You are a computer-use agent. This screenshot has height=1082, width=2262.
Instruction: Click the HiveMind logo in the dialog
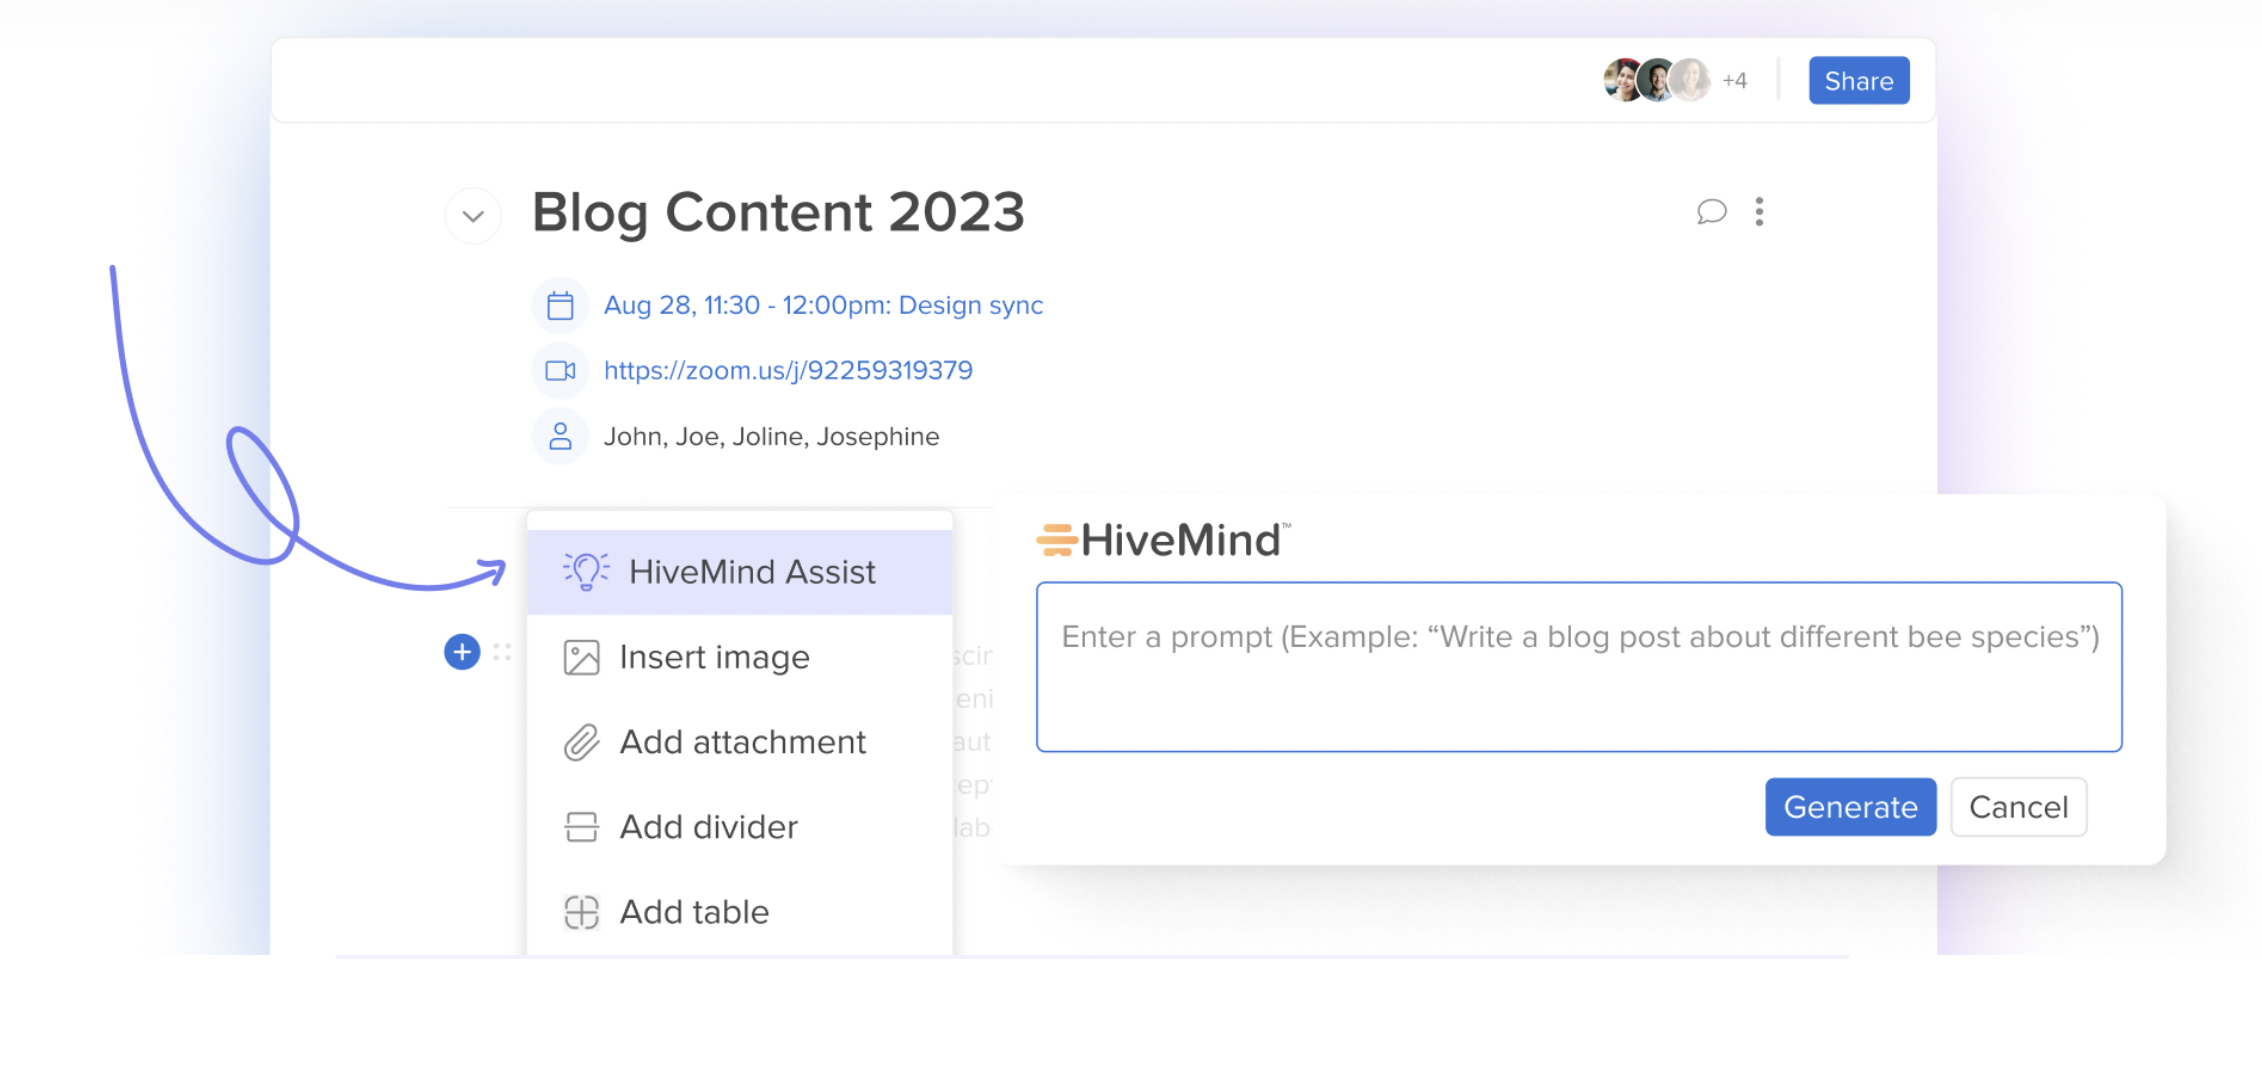tap(1163, 540)
